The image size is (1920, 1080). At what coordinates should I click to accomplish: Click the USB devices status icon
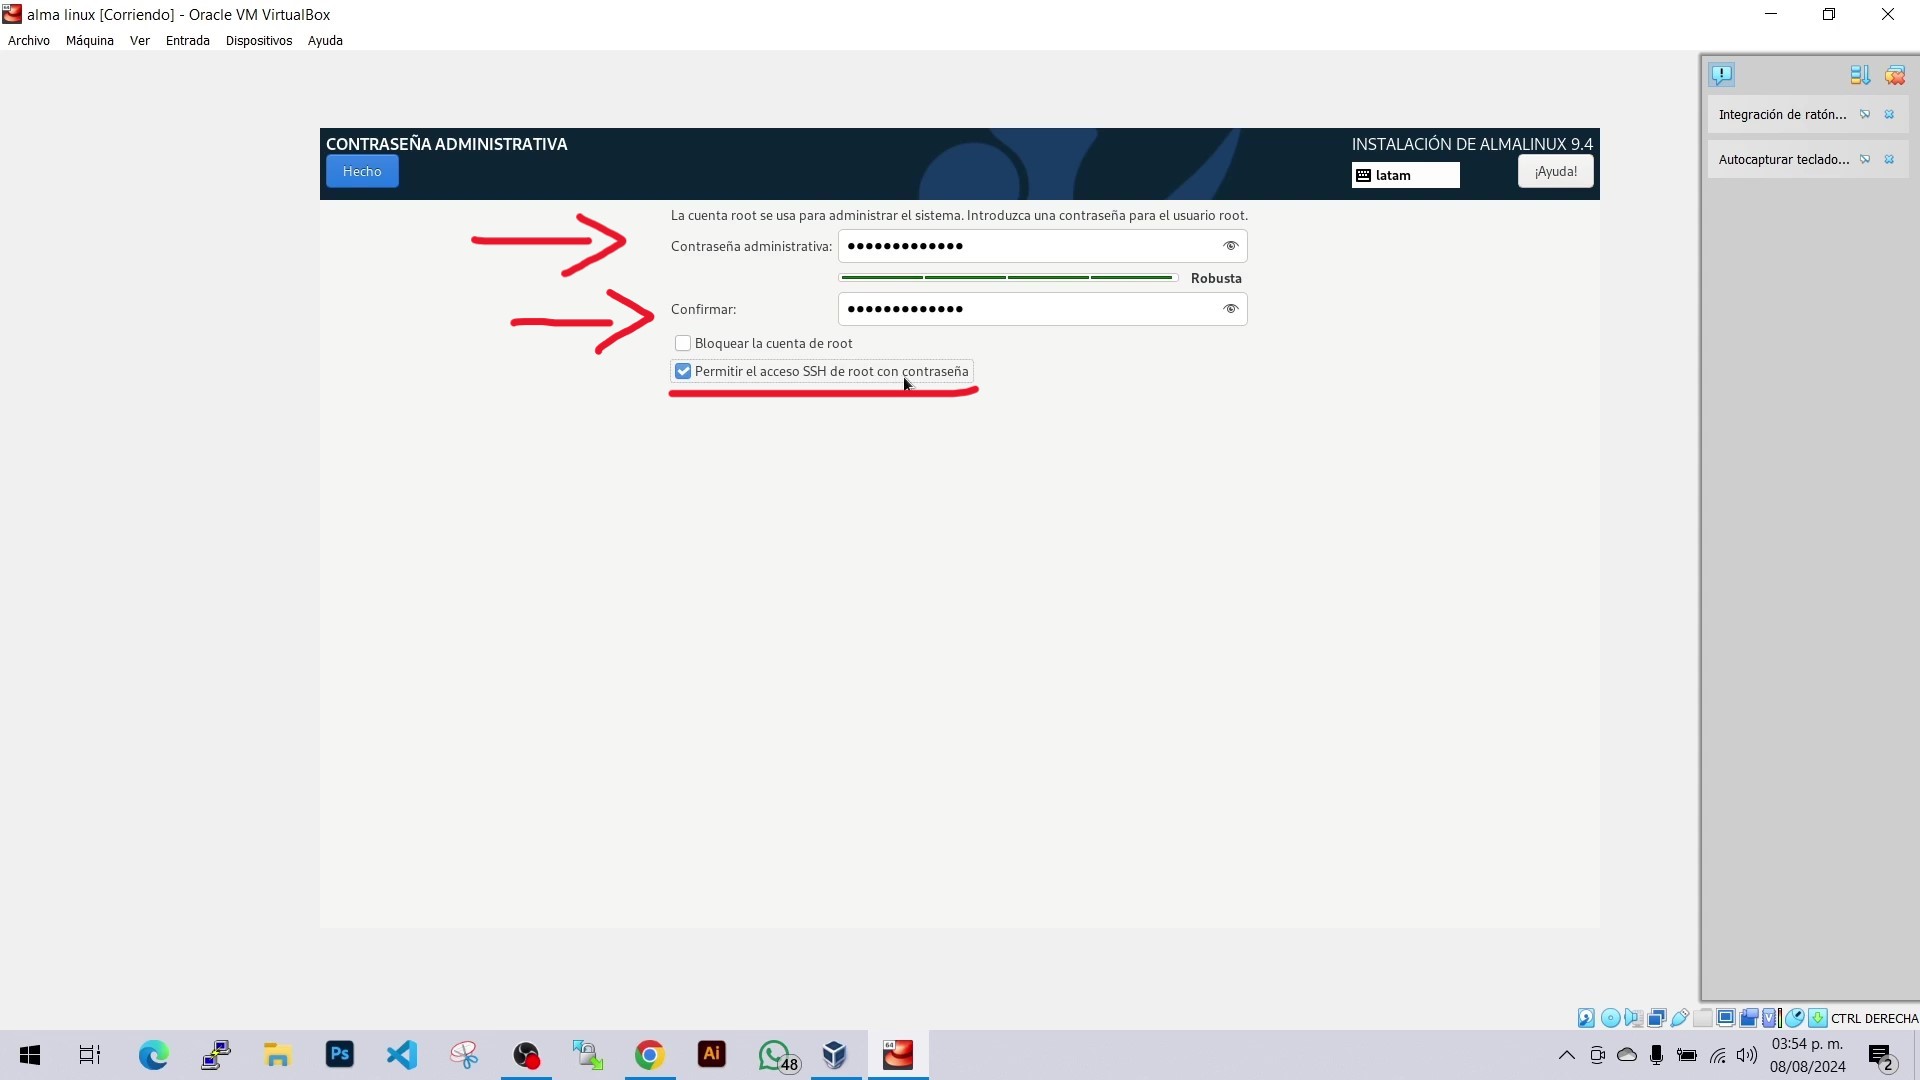coord(1679,1018)
